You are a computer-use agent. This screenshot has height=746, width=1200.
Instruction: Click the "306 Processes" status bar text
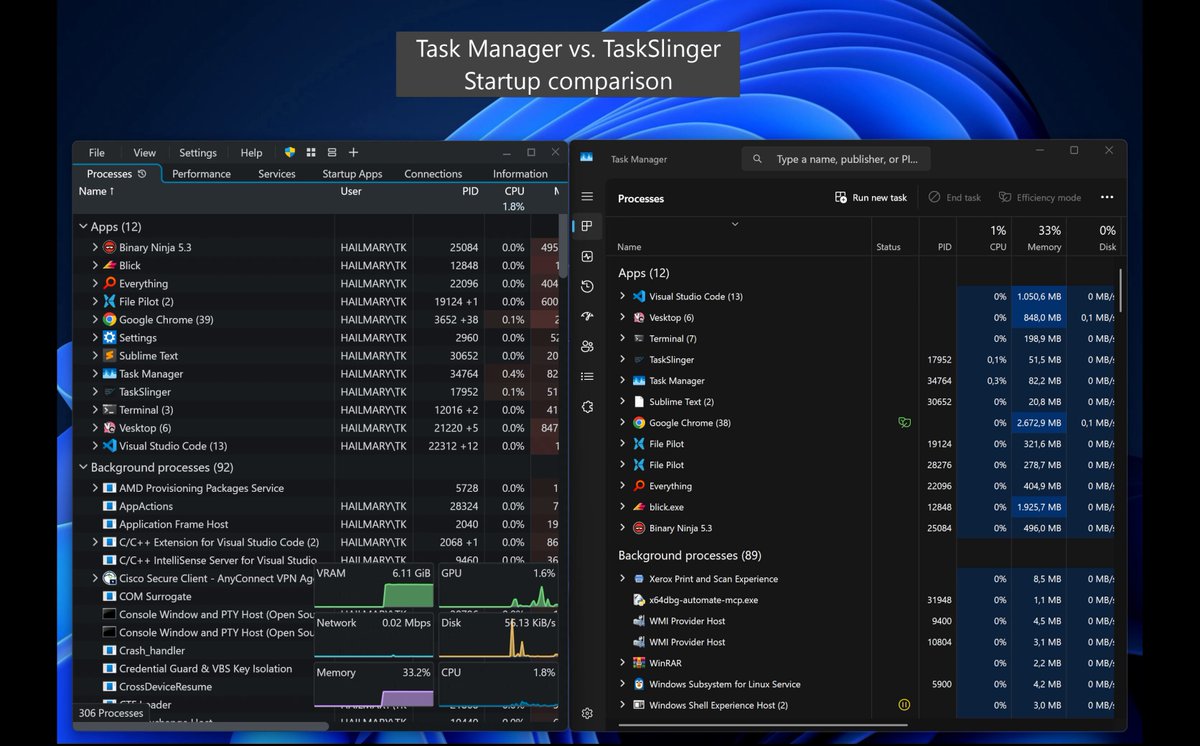coord(109,713)
